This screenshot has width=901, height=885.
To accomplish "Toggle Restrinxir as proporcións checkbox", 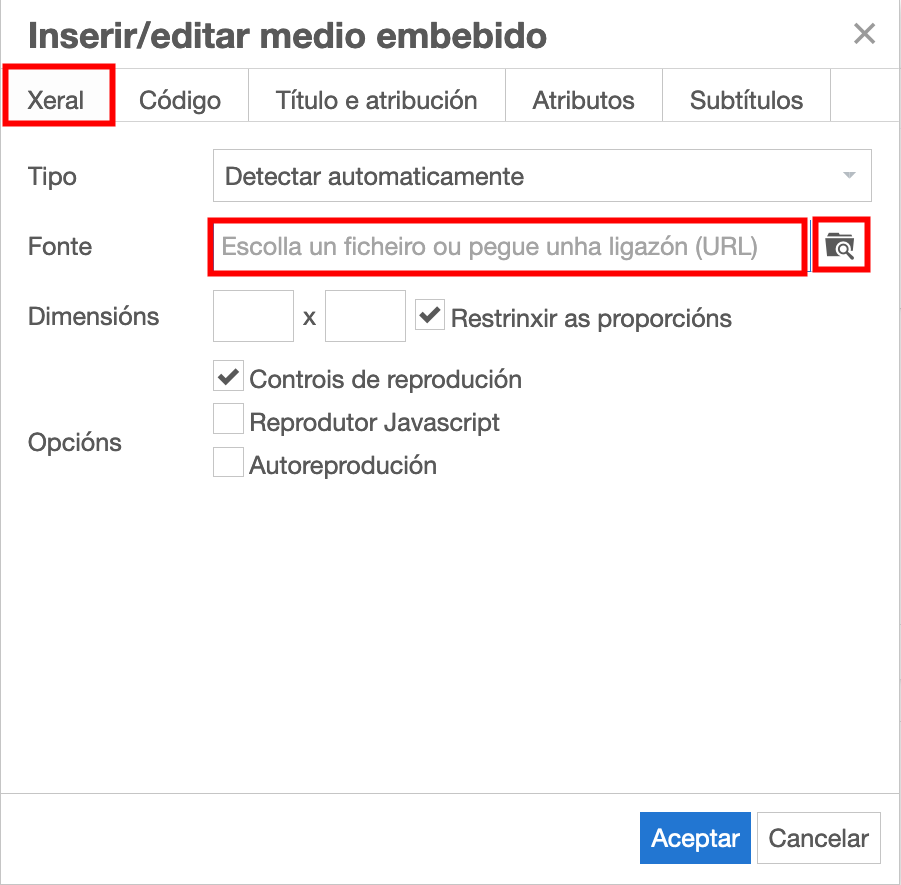I will [x=430, y=317].
